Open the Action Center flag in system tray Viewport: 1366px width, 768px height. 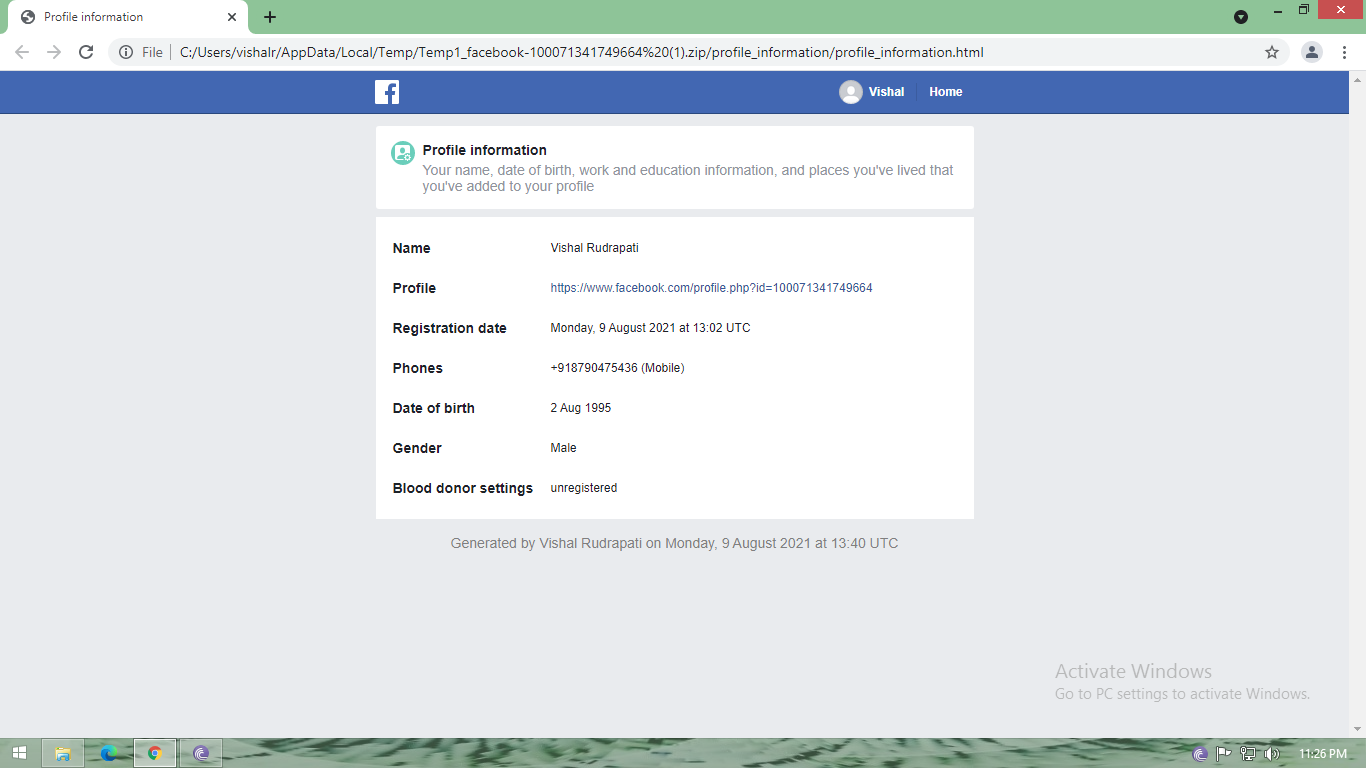coord(1224,753)
